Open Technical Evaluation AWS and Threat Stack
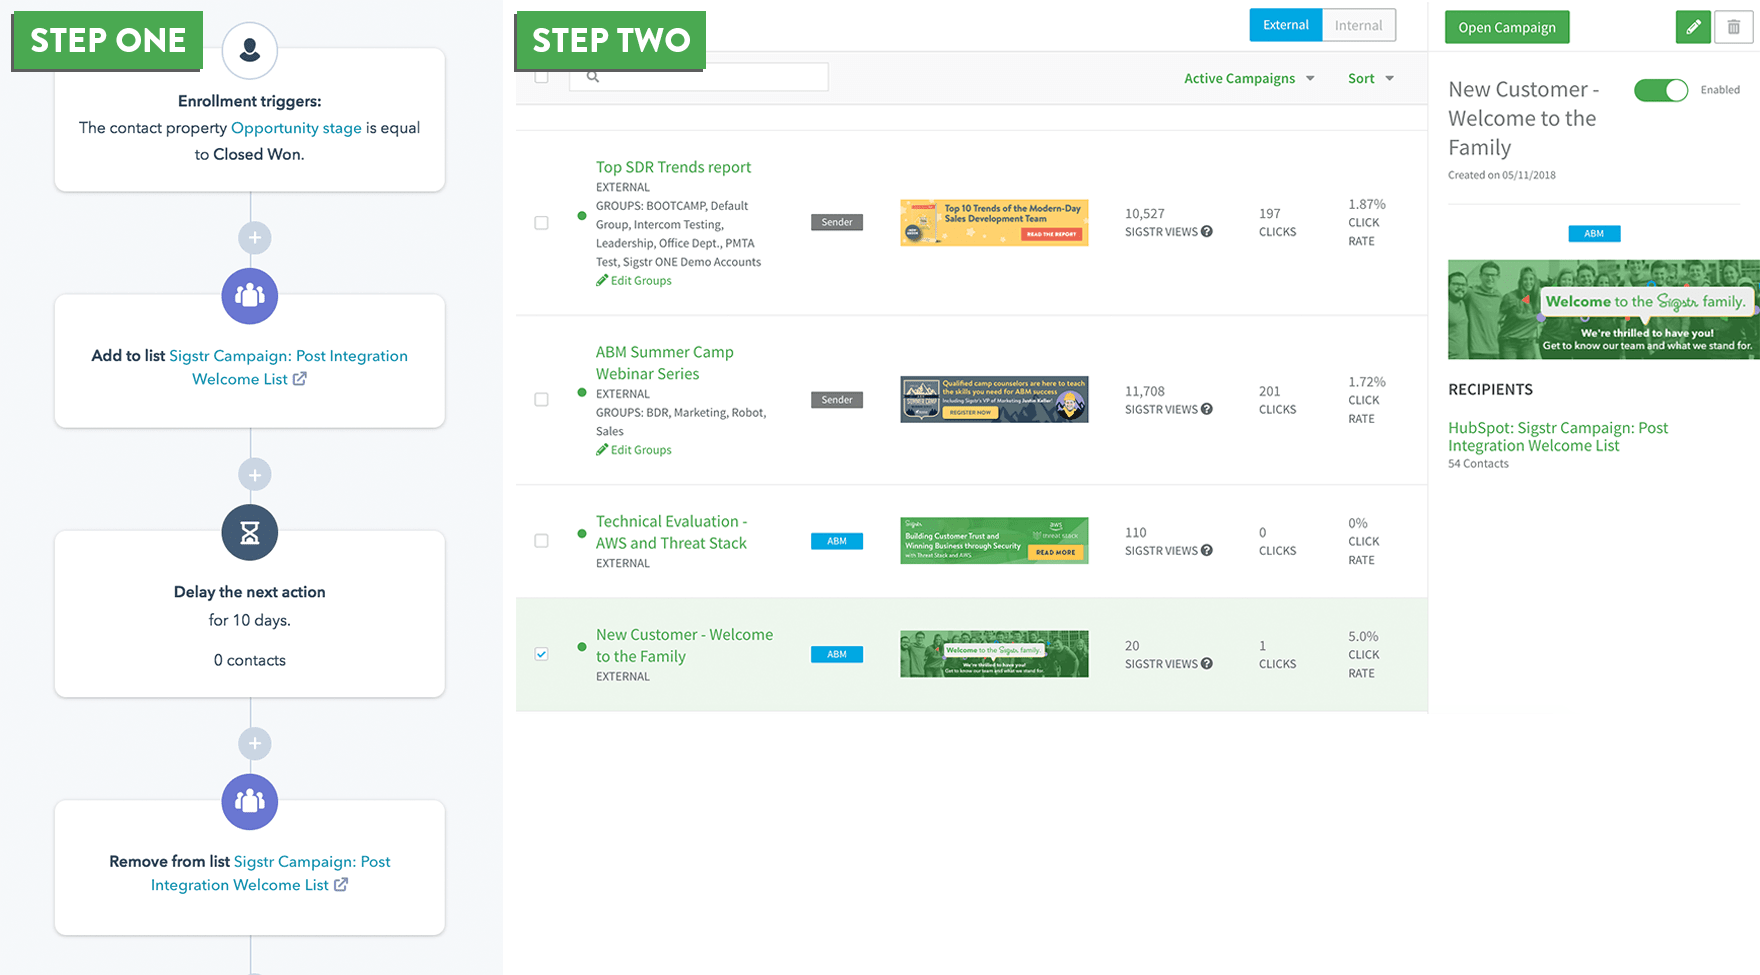This screenshot has height=975, width=1760. coord(671,532)
